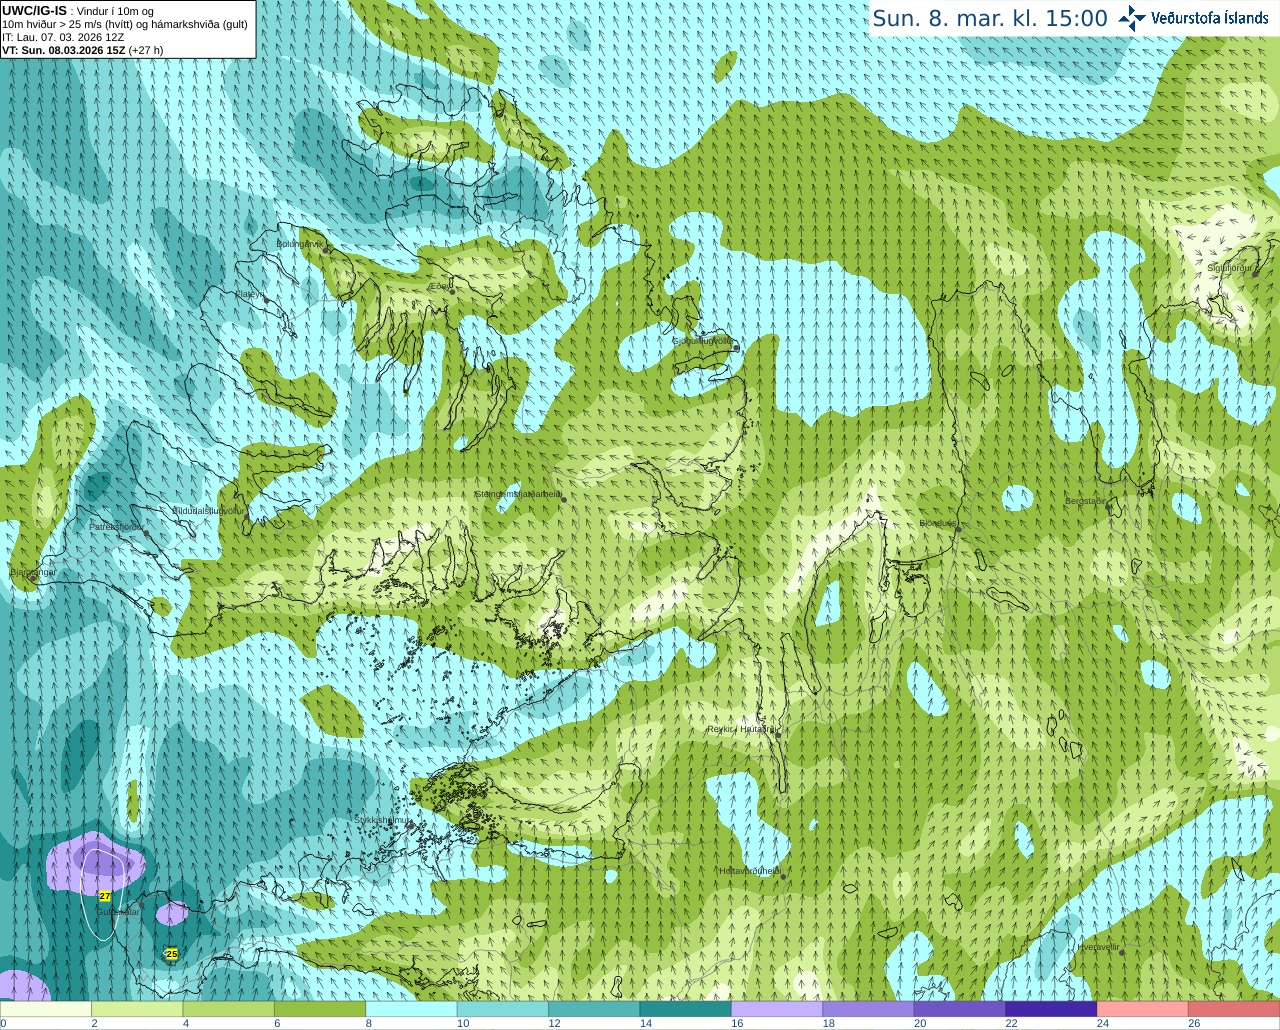Click the 18–20 m/s purple legend swatch
Viewport: 1280px width, 1030px height.
[868, 1009]
